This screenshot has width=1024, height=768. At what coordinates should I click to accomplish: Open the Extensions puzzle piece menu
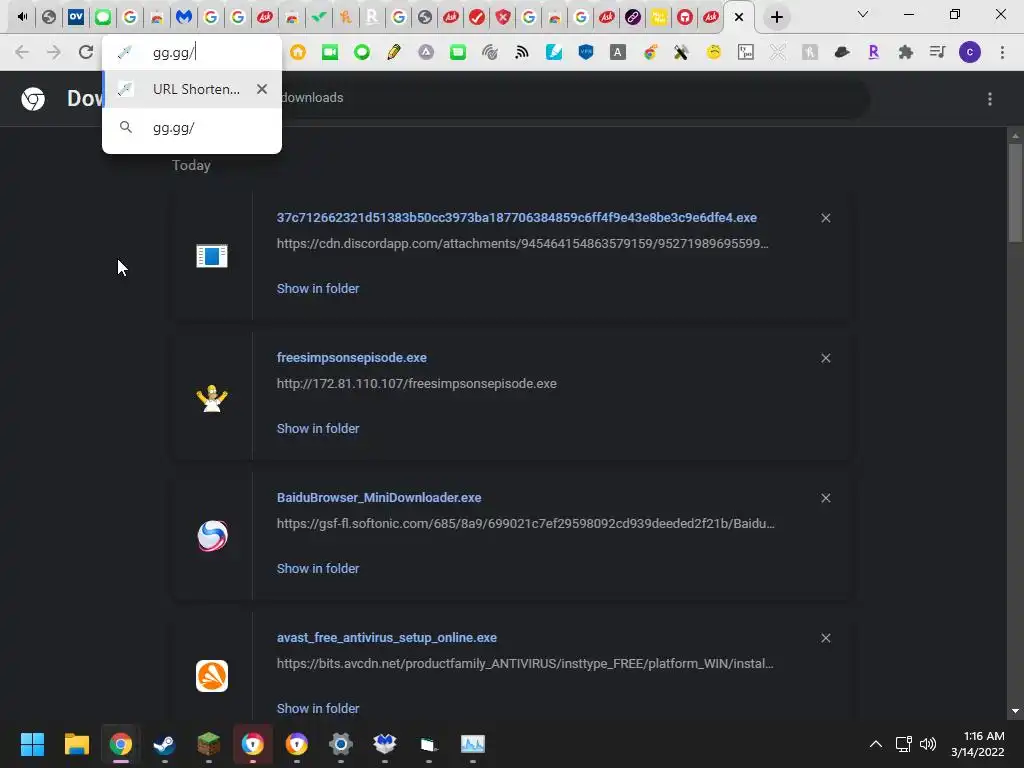click(x=906, y=52)
